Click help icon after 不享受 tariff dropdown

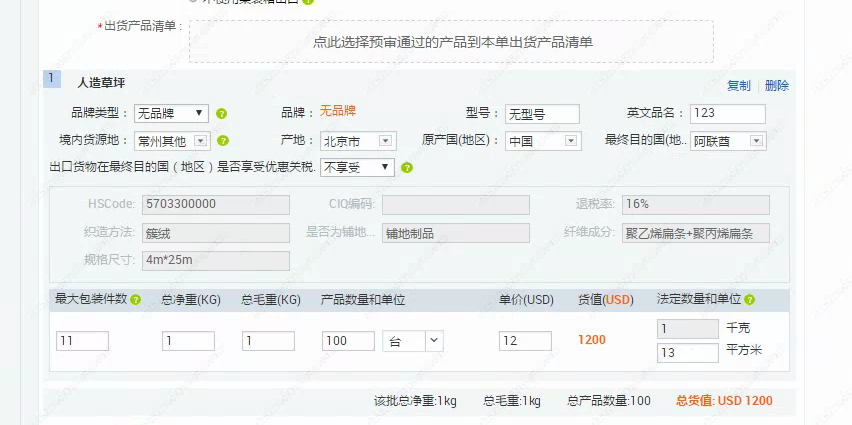coord(407,168)
